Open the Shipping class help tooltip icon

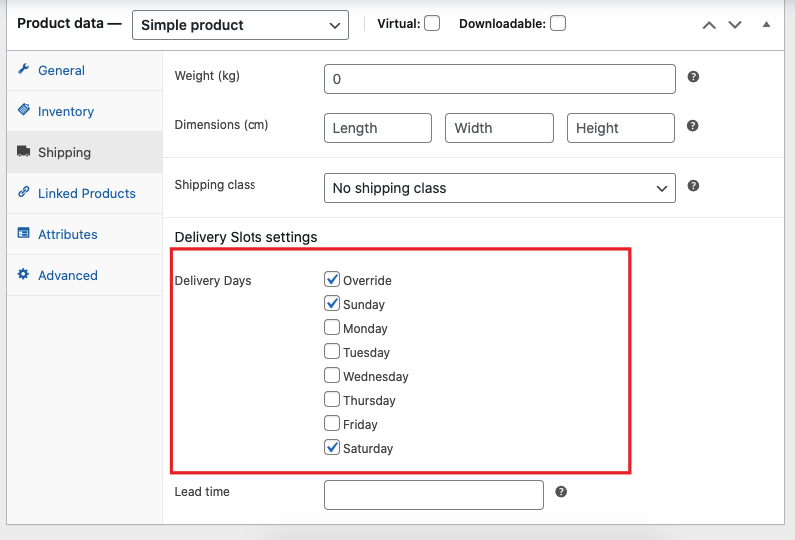pyautogui.click(x=693, y=186)
